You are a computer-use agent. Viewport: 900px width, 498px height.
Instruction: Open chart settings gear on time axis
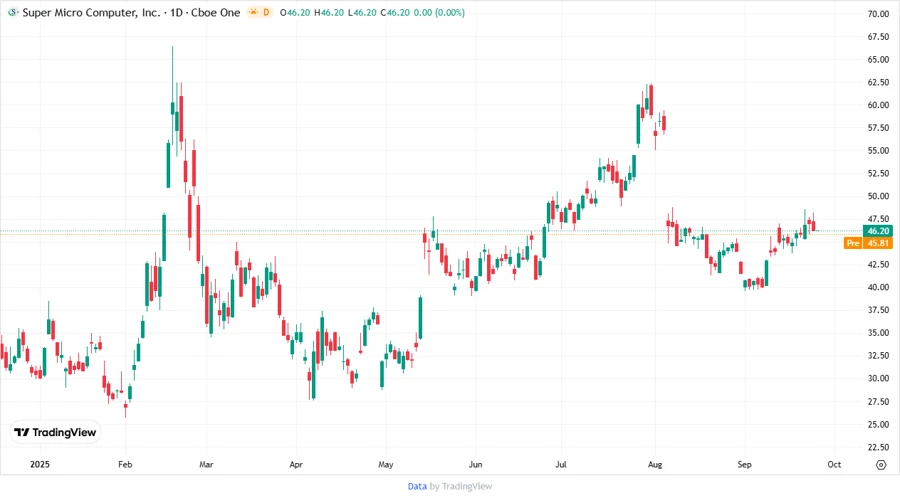tap(881, 465)
